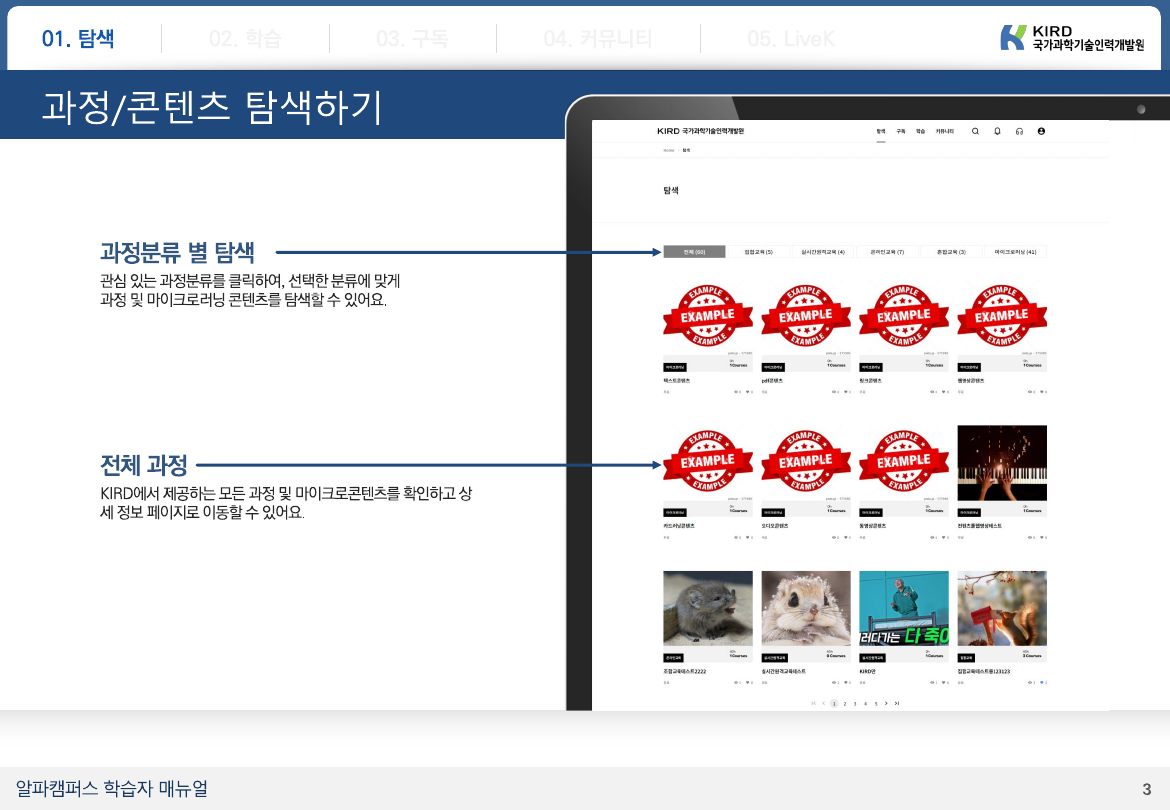The height and width of the screenshot is (810, 1170).
Task: Go to page 2 of the results
Action: 845,704
